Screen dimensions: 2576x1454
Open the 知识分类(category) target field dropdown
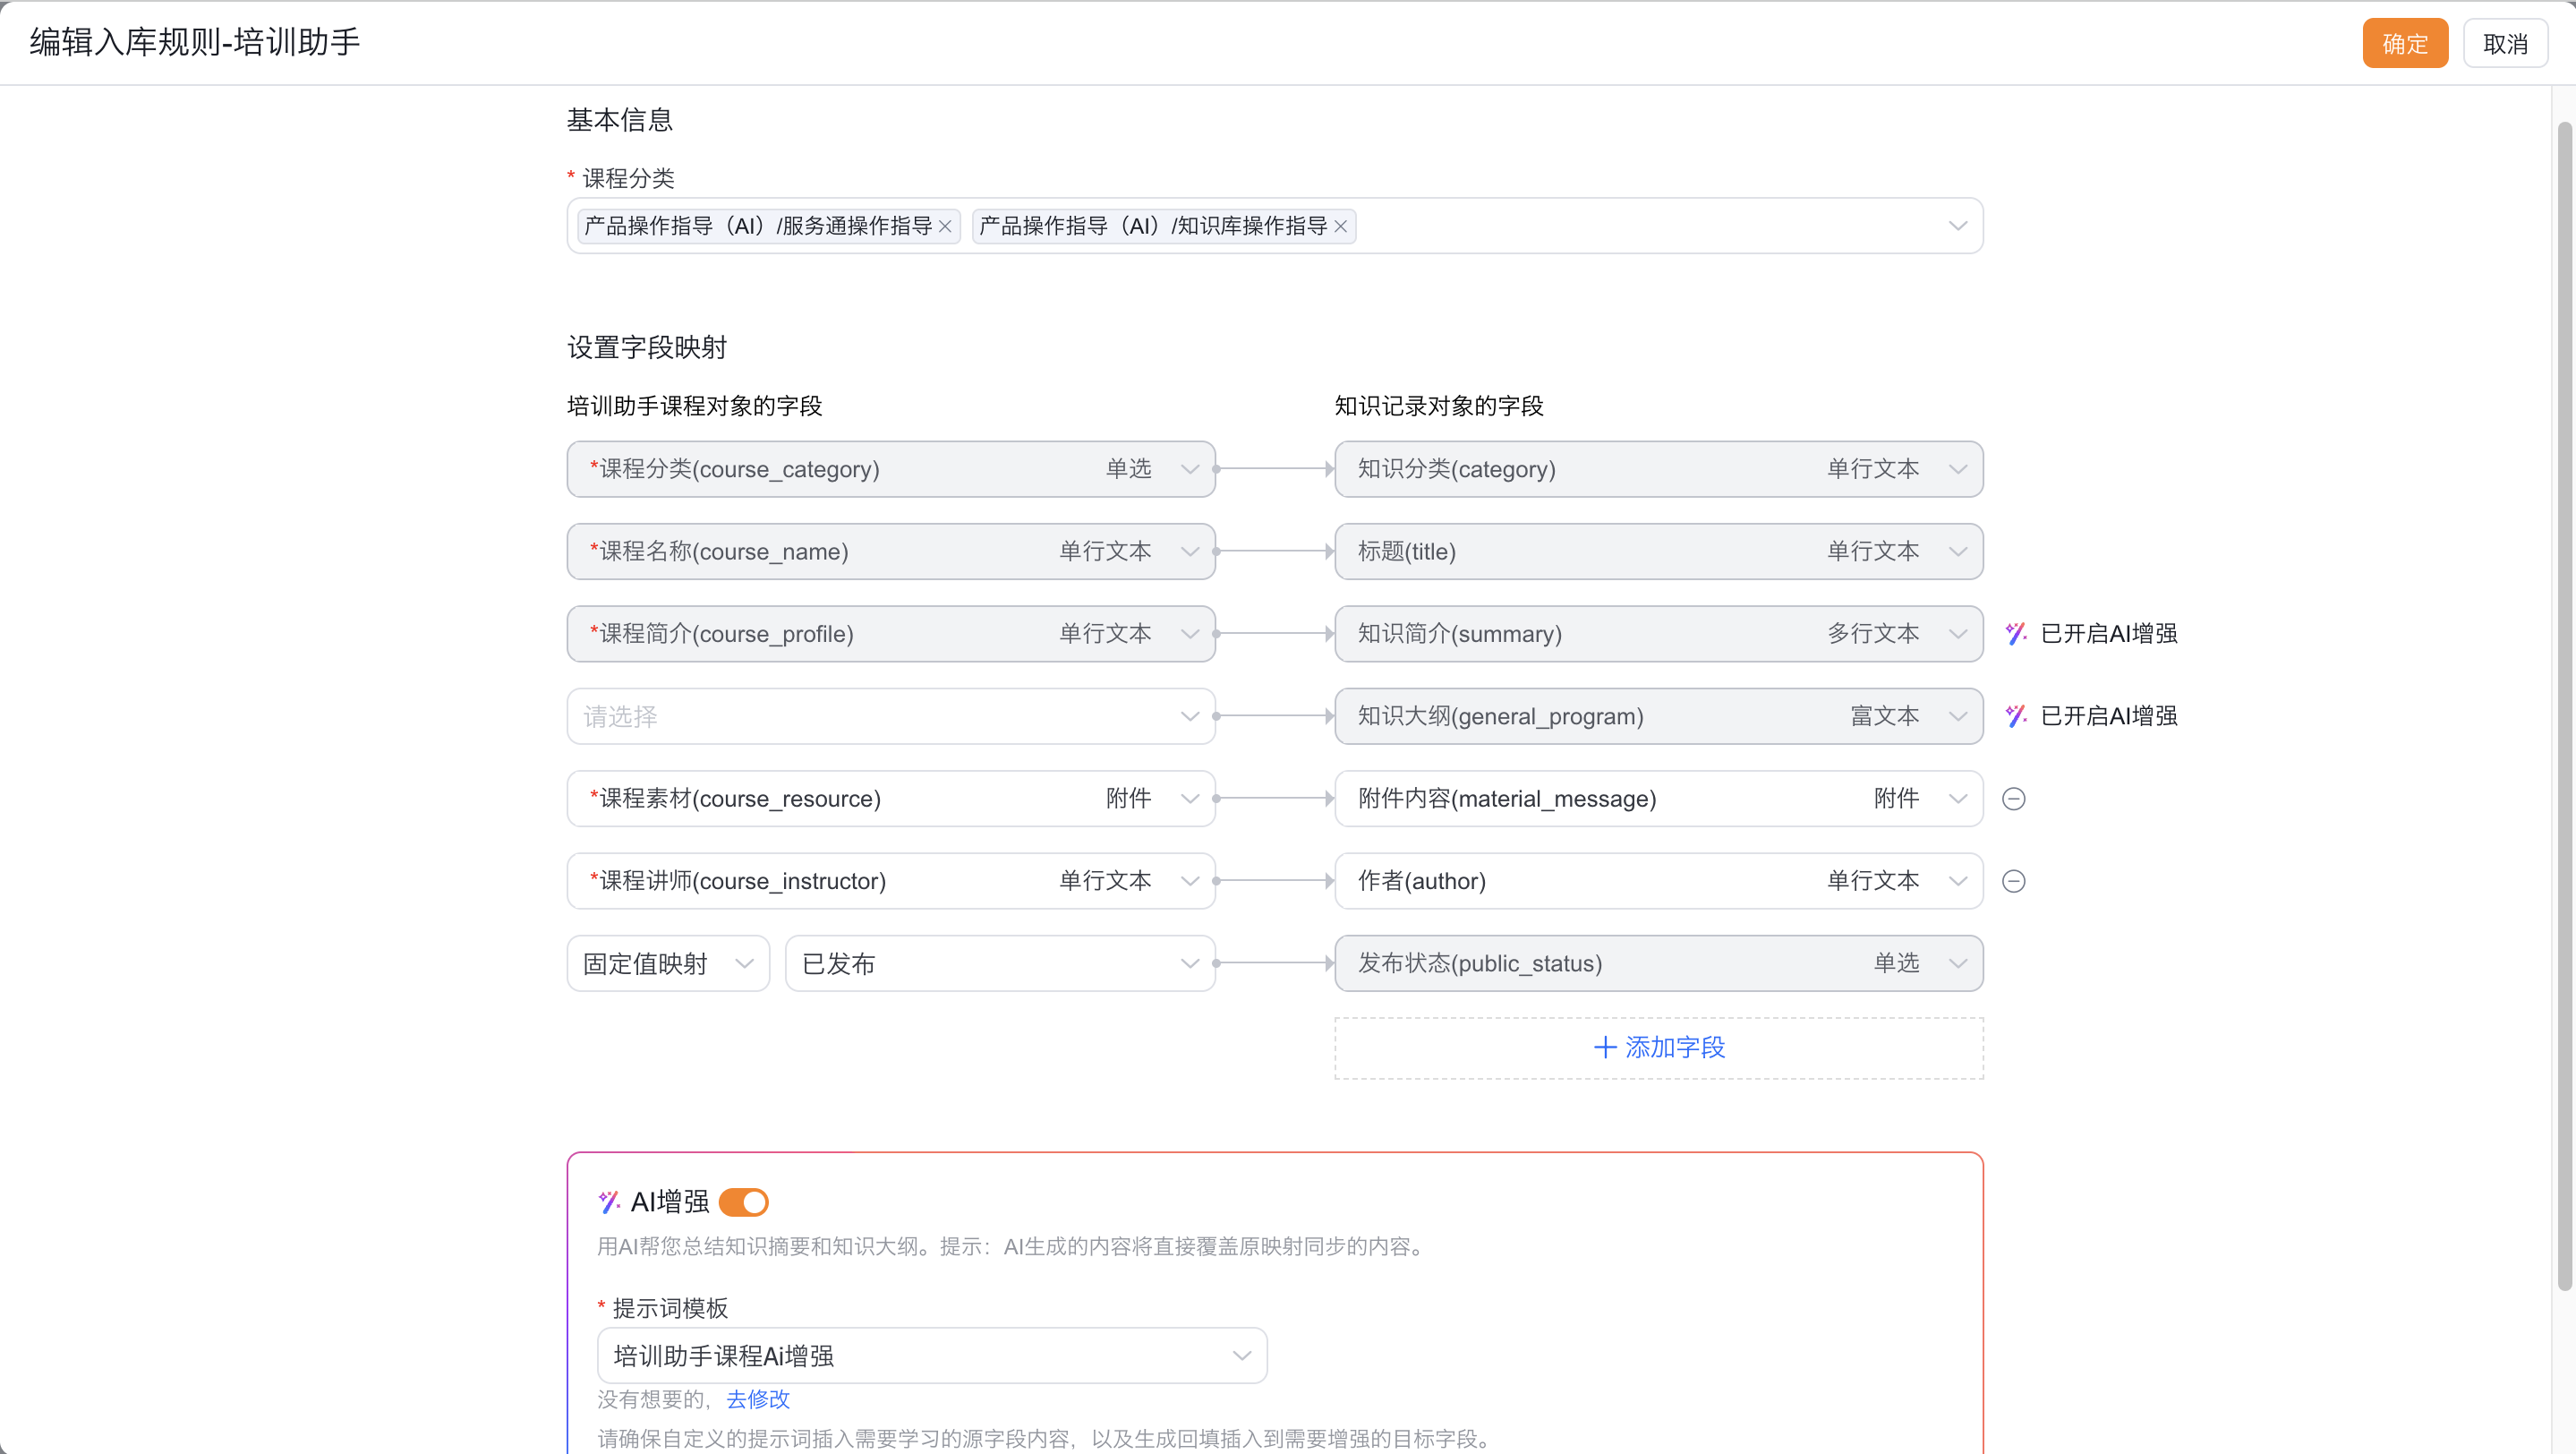[x=1659, y=469]
